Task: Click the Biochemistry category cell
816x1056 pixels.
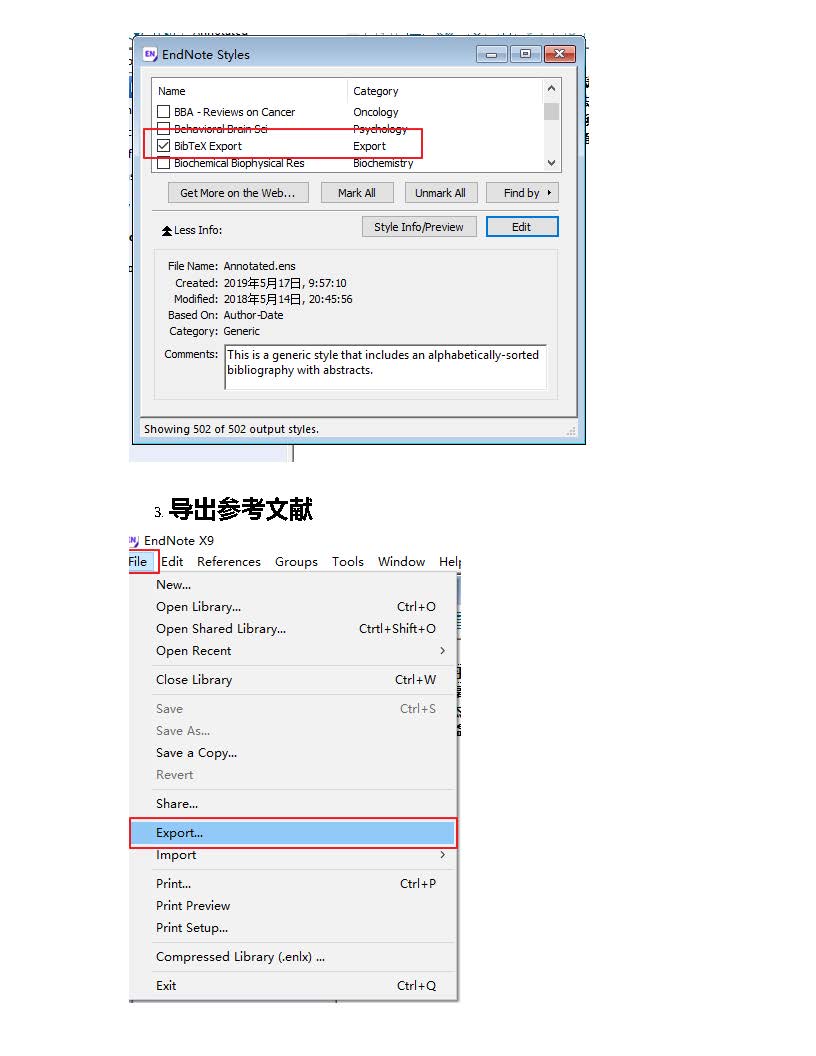Action: pos(383,164)
